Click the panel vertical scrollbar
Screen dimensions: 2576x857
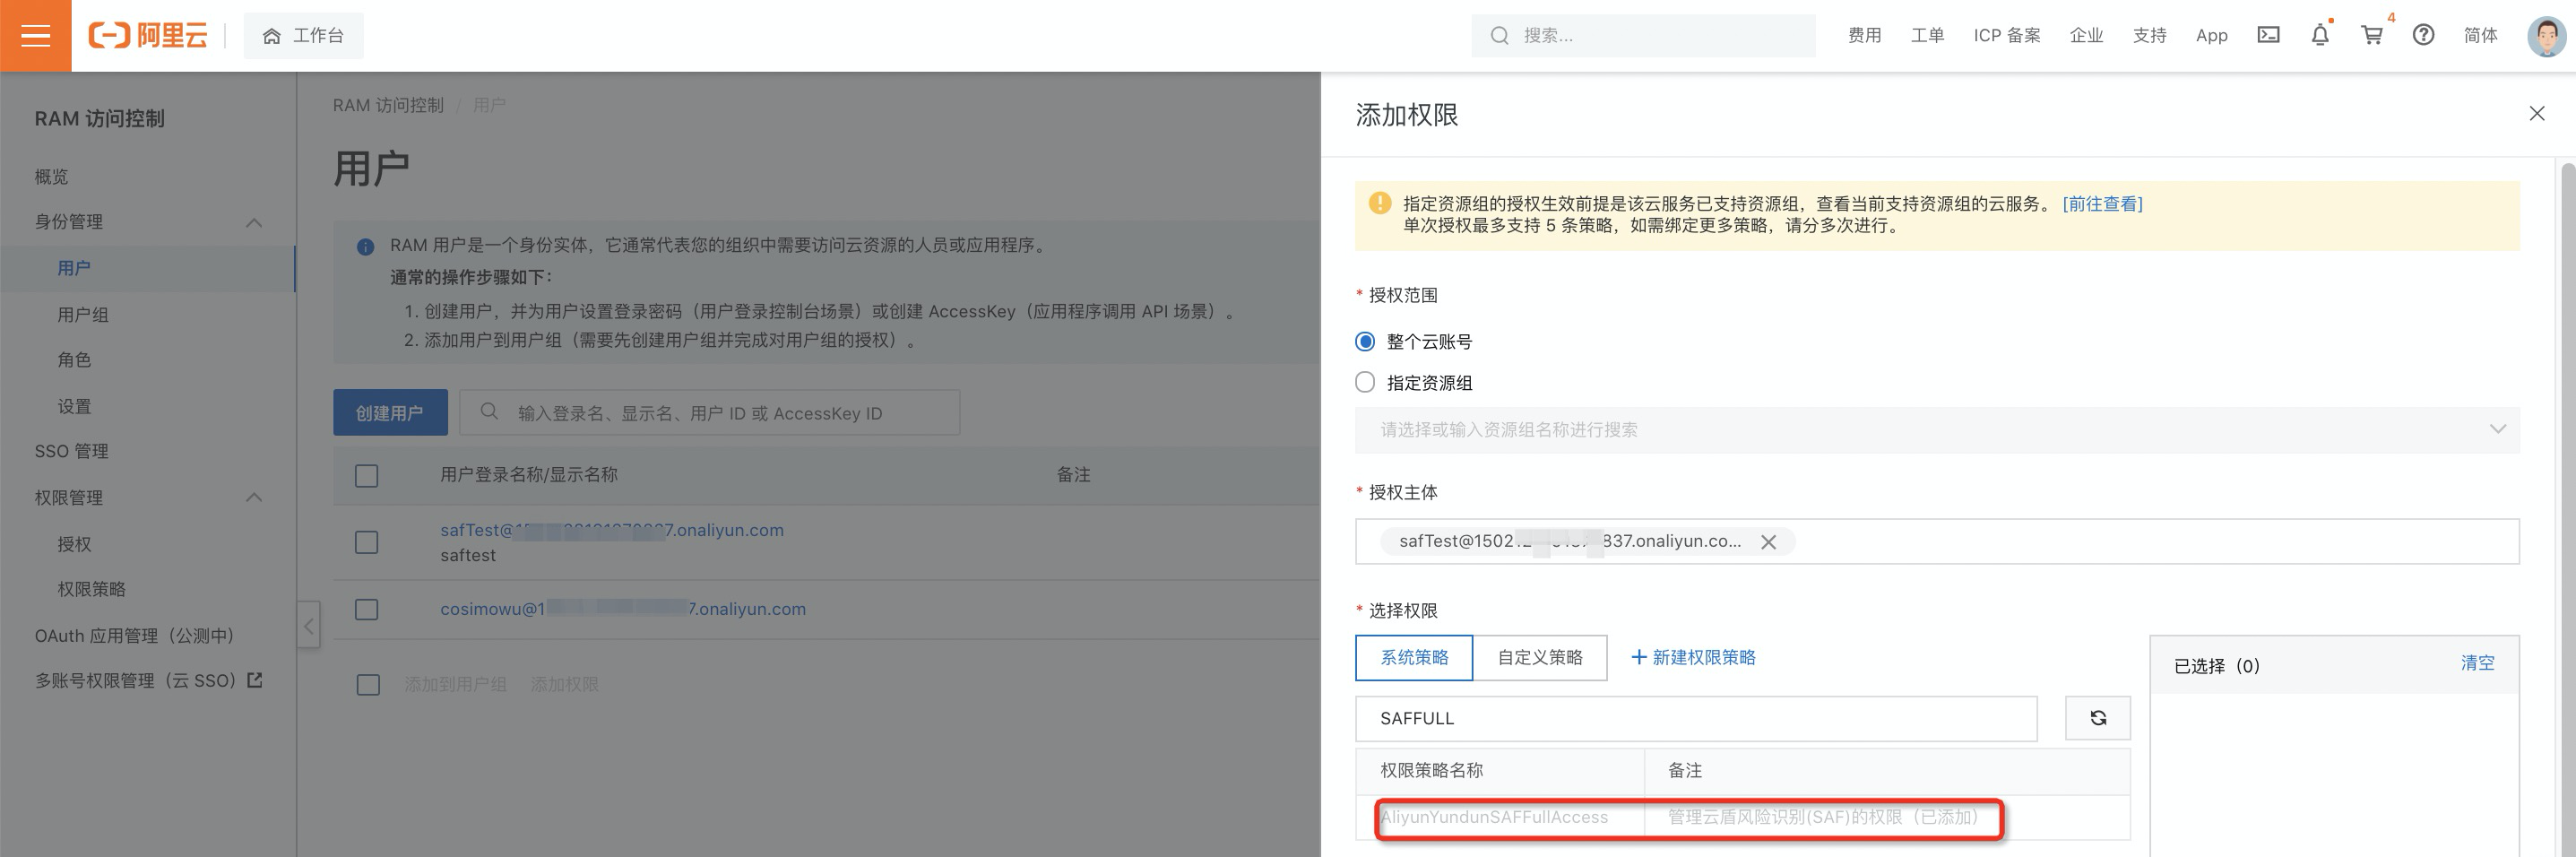2567,508
